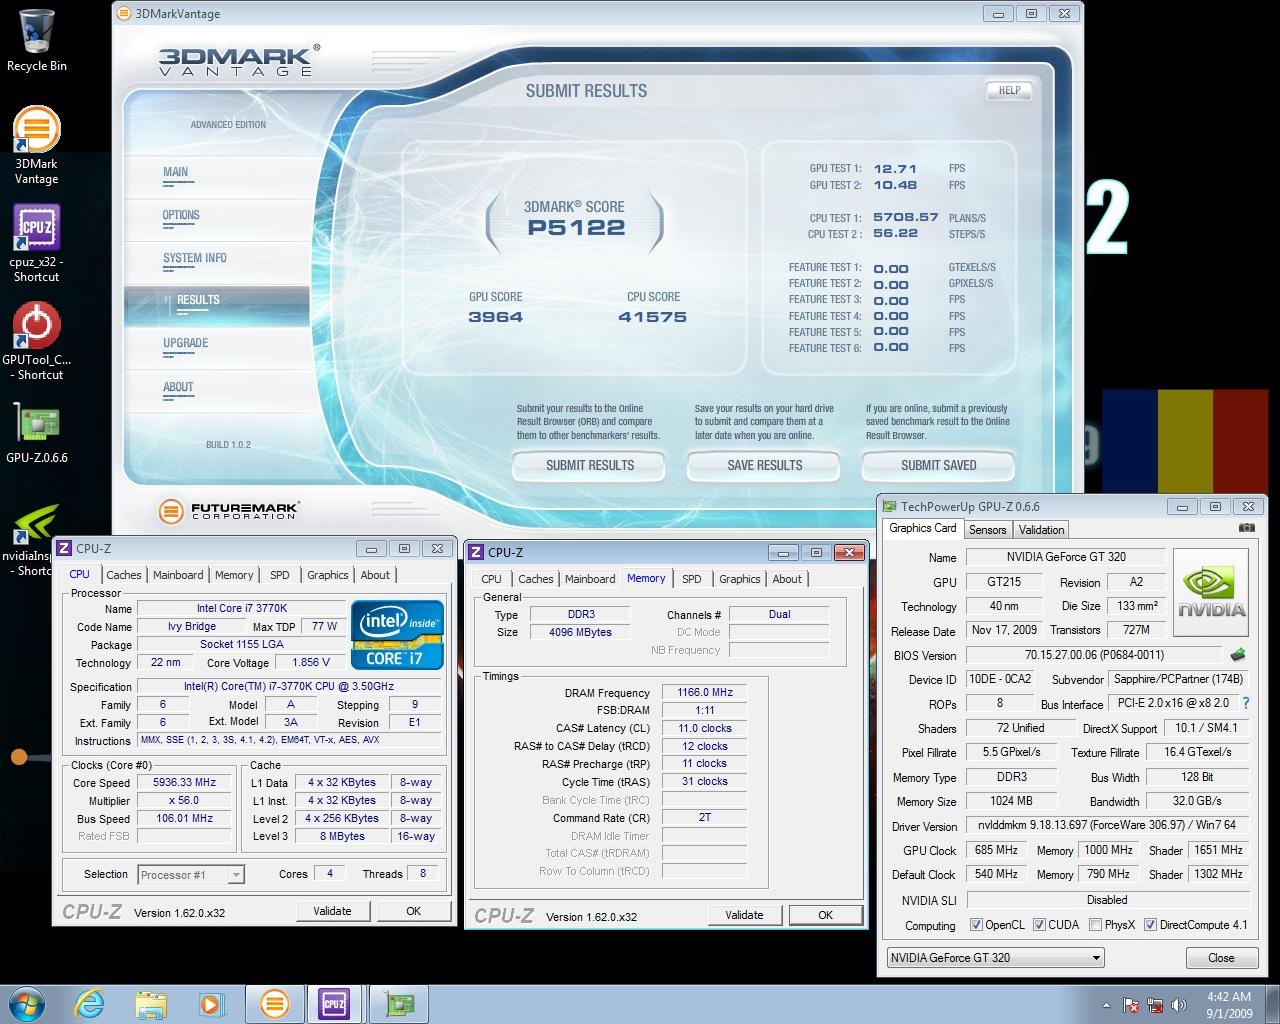1280x1024 pixels.
Task: Open Internet Explorer from the taskbar
Action: (91, 1003)
